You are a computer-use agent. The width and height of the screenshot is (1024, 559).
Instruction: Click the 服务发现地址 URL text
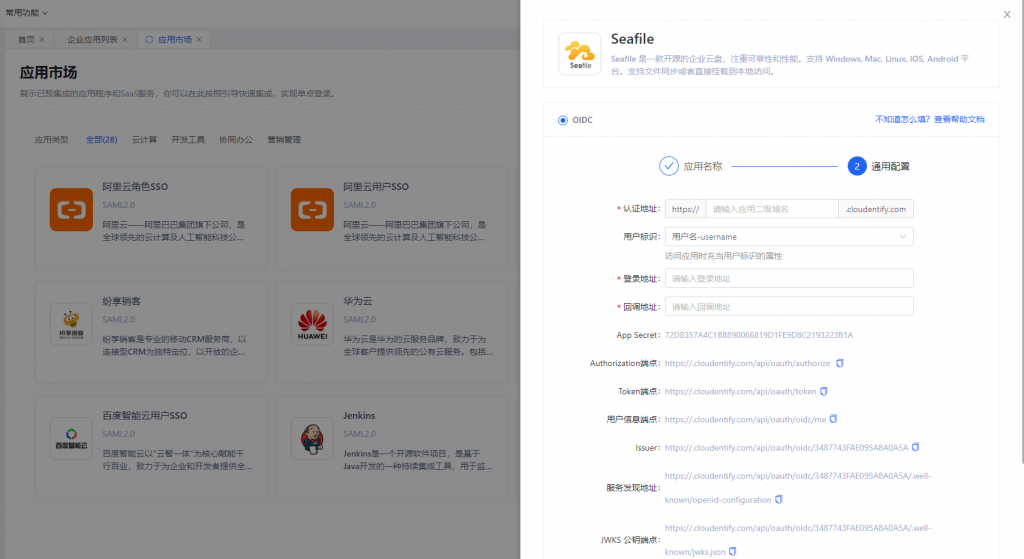pos(798,488)
